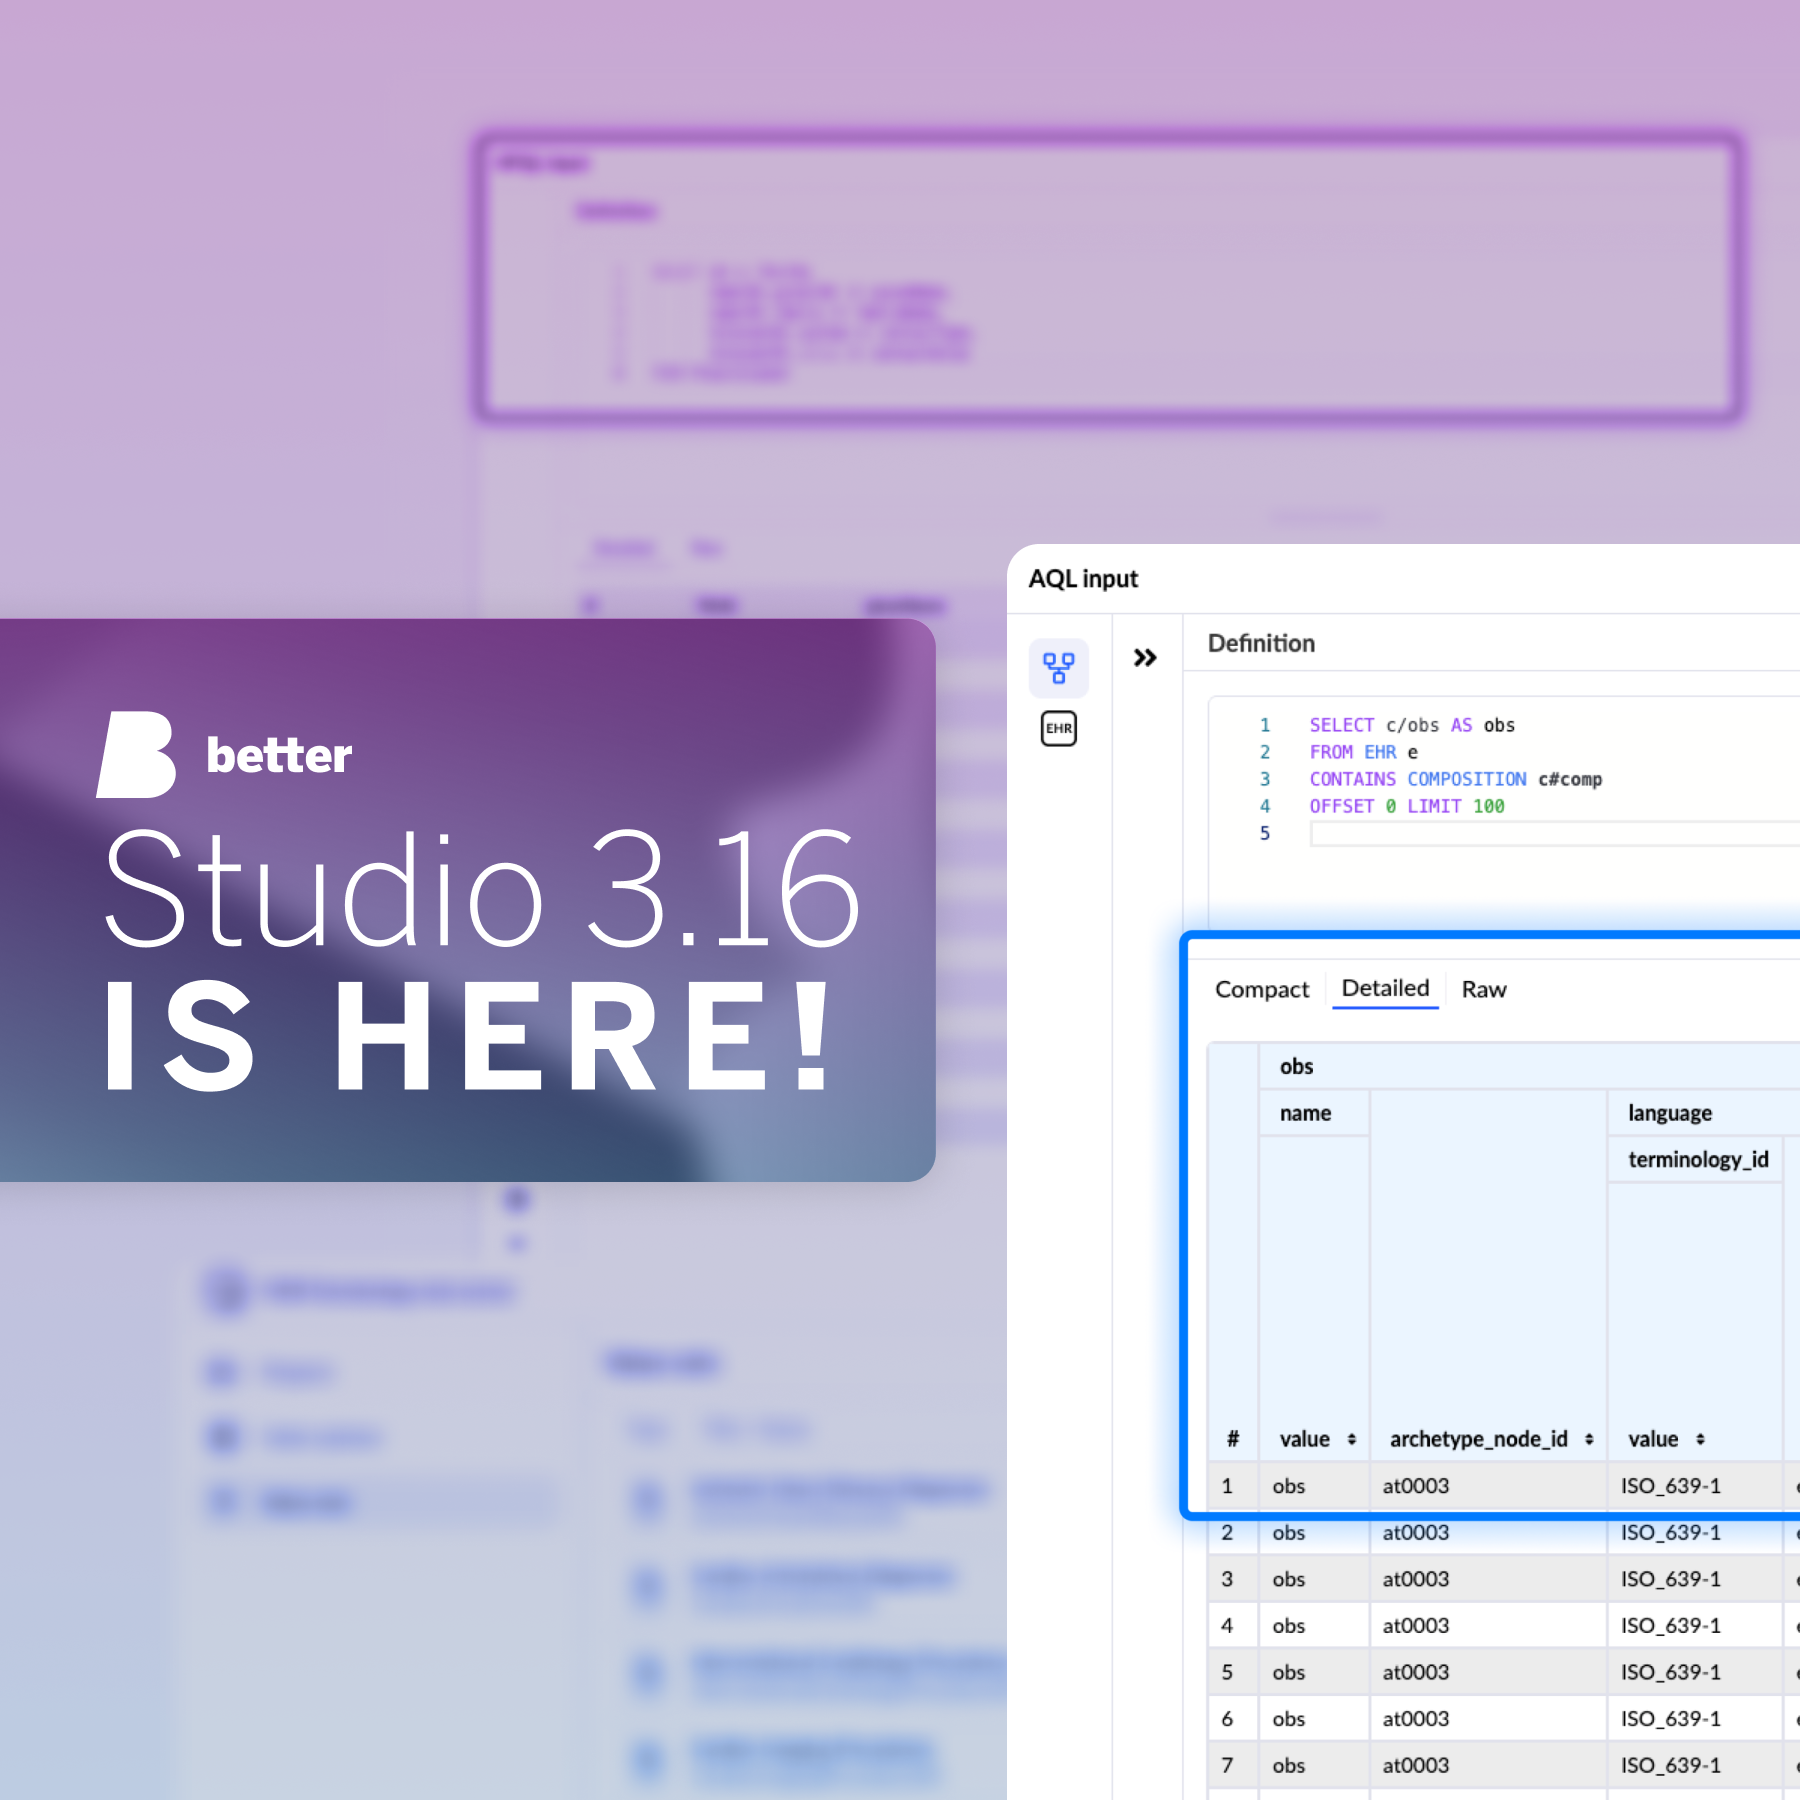Select ISO_639-1 cell in row 5

(x=1695, y=1672)
